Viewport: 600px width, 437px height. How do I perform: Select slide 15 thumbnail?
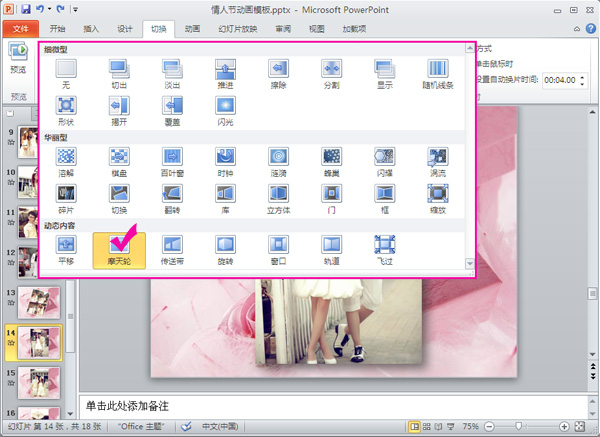coord(39,383)
